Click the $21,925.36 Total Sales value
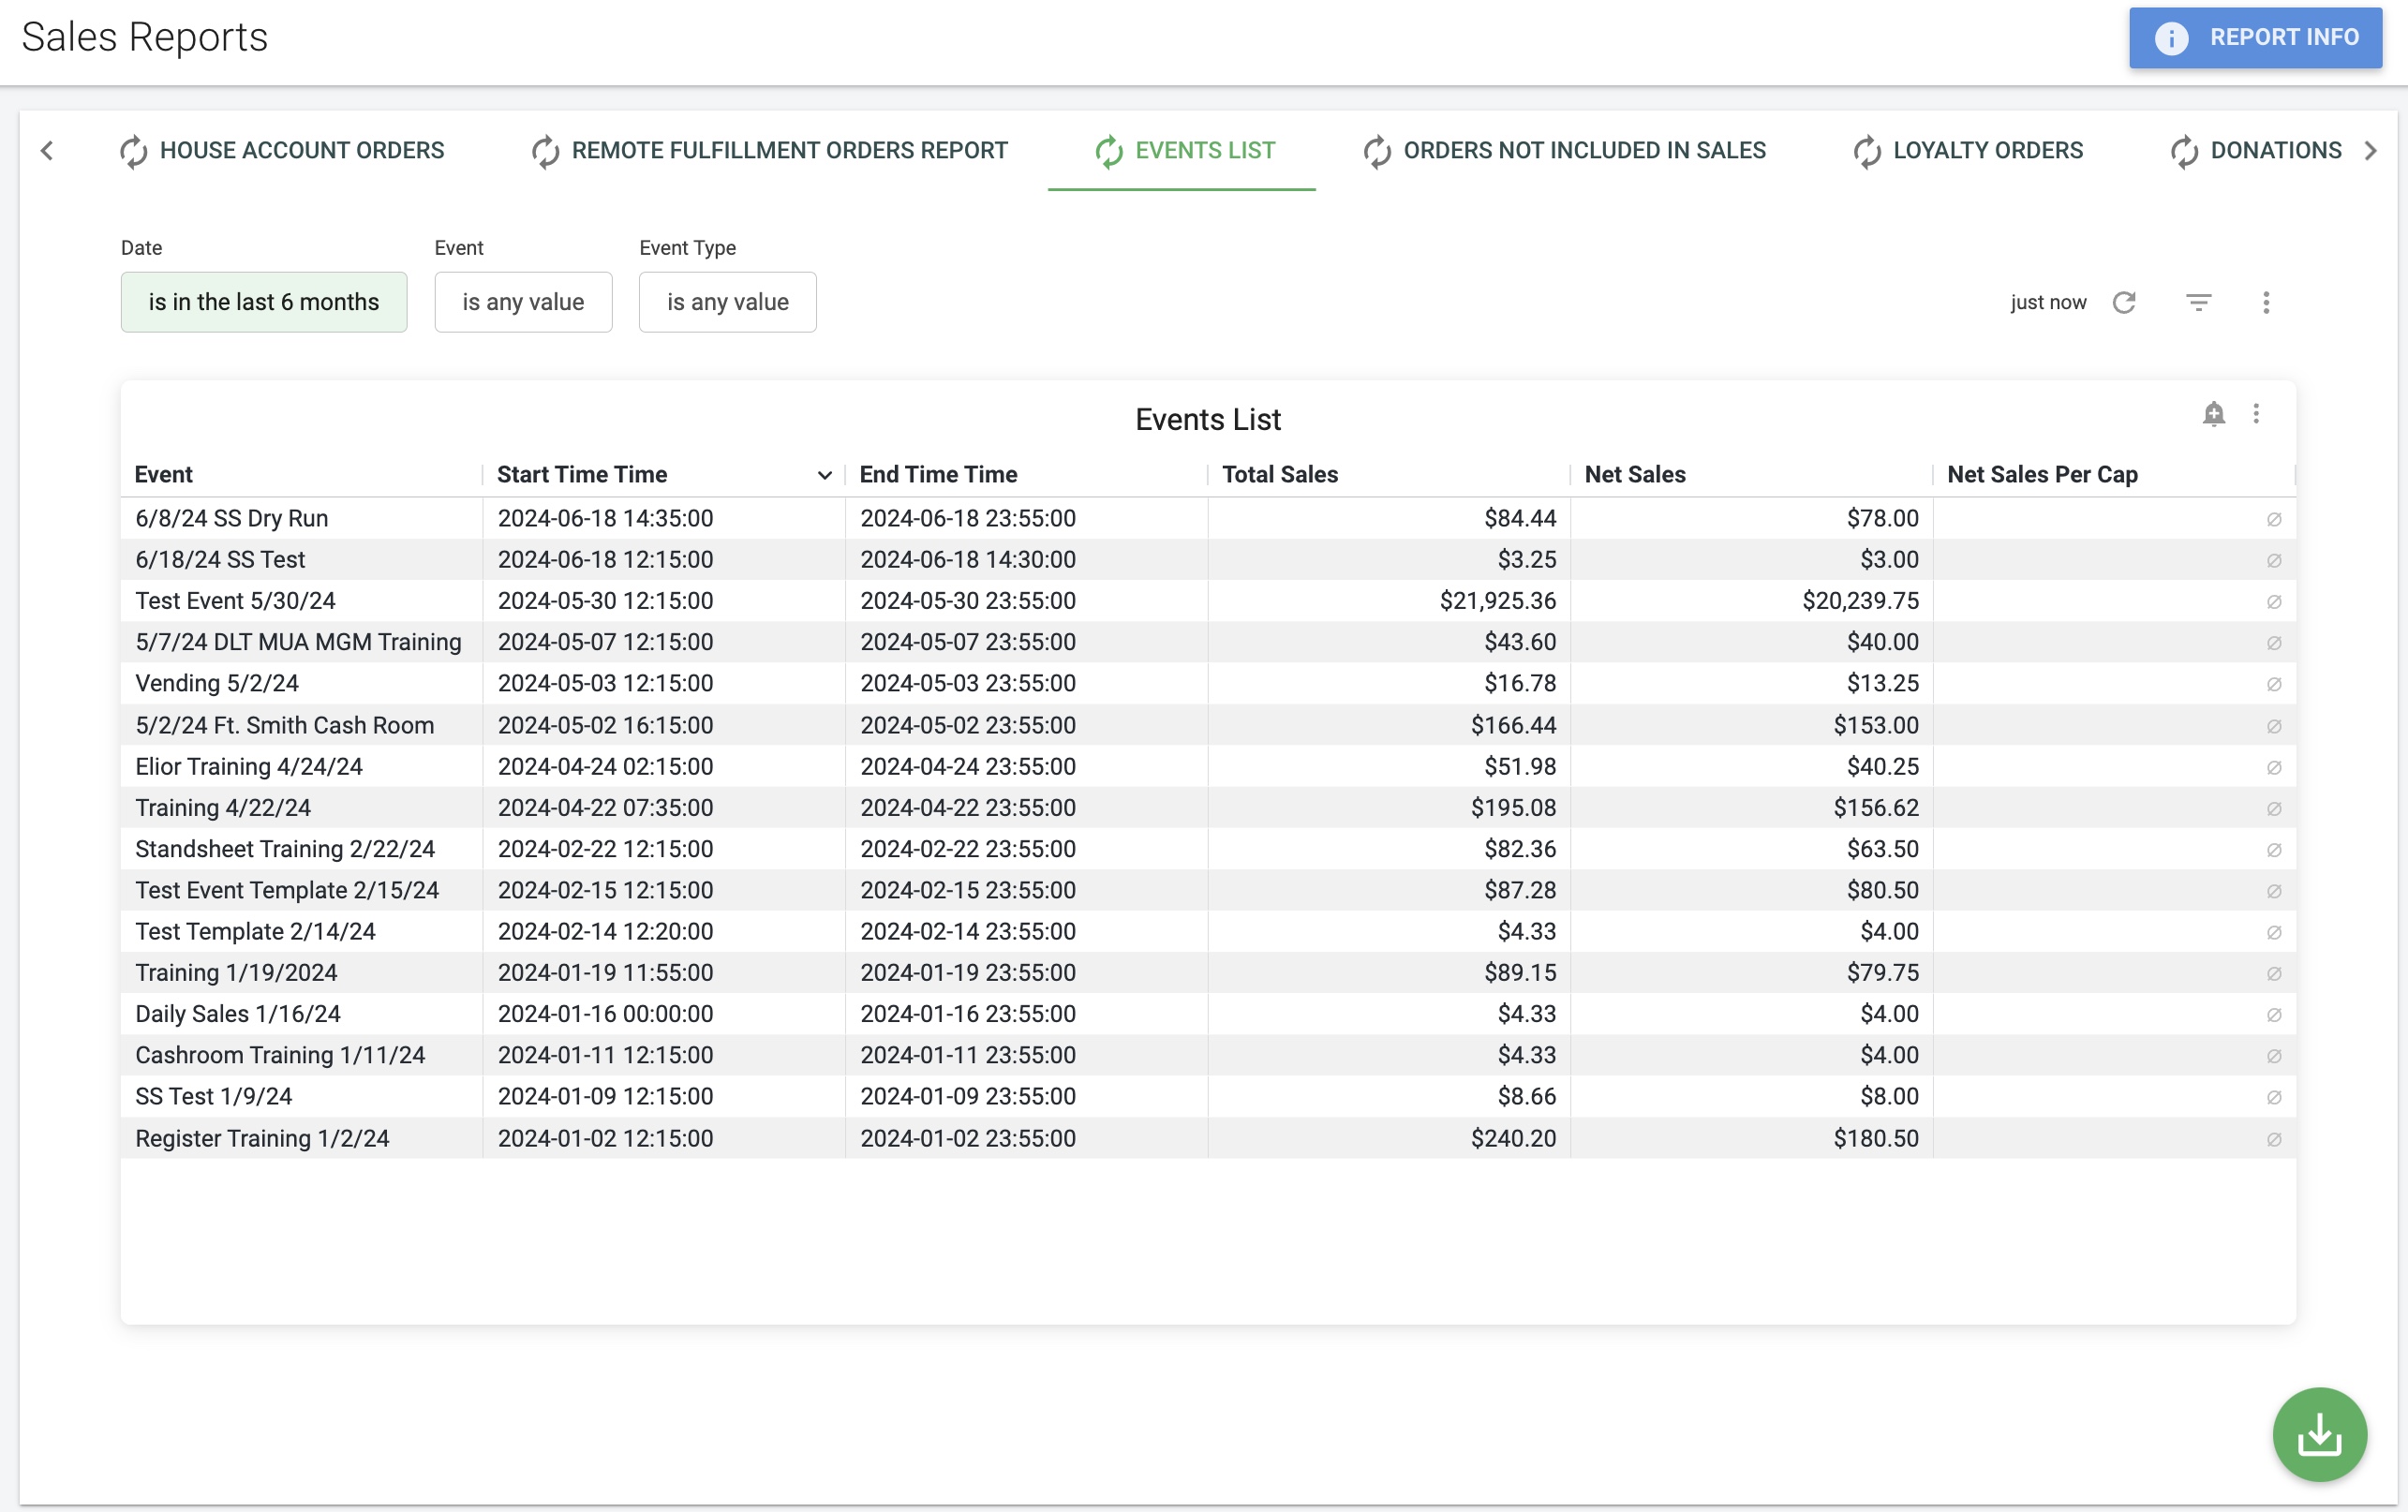2408x1512 pixels. 1498,601
